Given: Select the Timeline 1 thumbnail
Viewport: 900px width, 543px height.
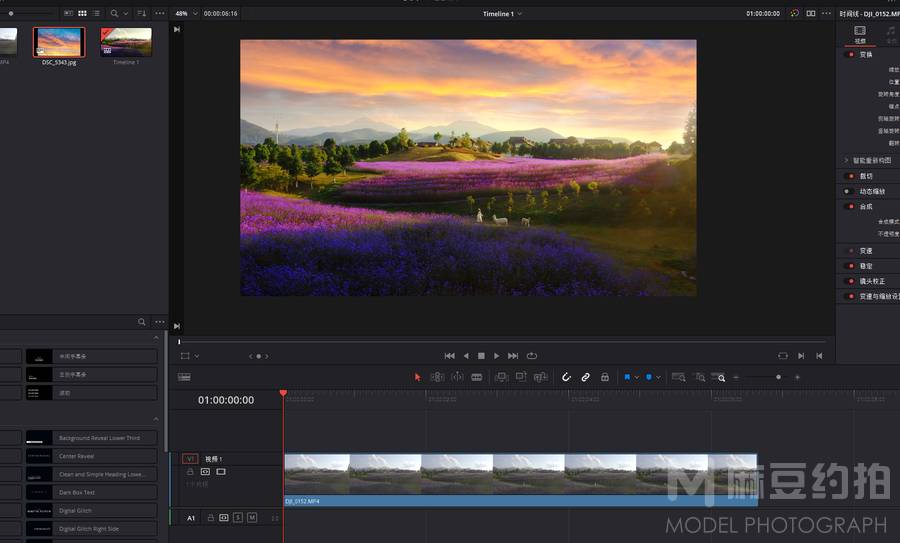Looking at the screenshot, I should tap(126, 42).
